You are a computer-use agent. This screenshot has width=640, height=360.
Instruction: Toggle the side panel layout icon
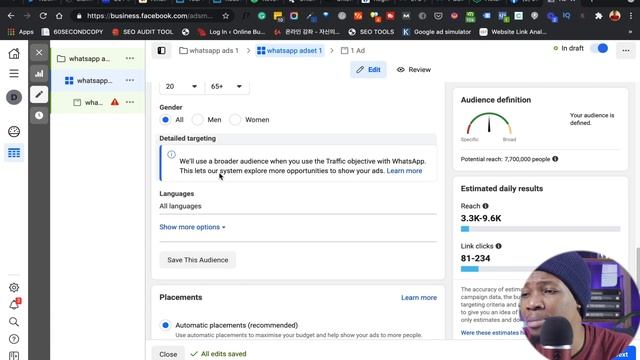(162, 51)
